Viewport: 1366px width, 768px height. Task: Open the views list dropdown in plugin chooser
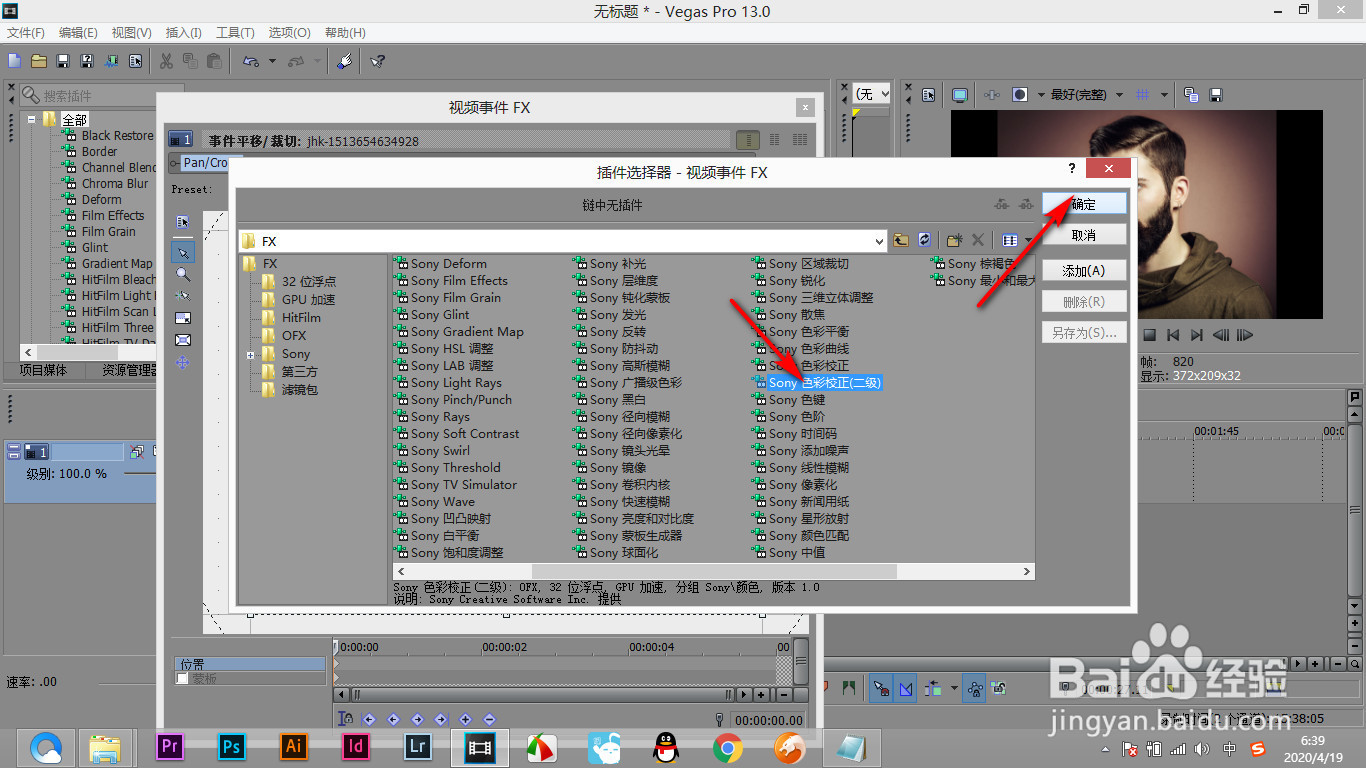tap(1029, 241)
